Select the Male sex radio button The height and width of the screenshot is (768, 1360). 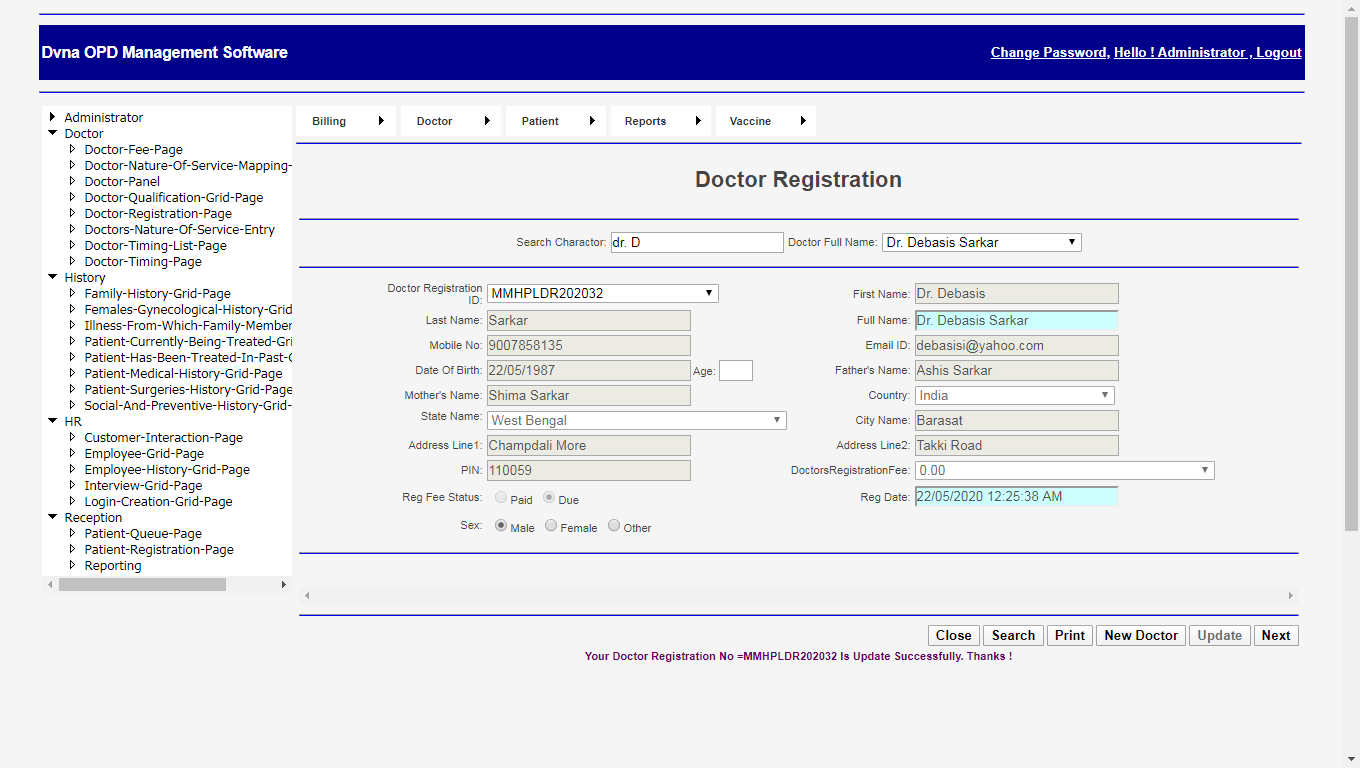point(501,526)
